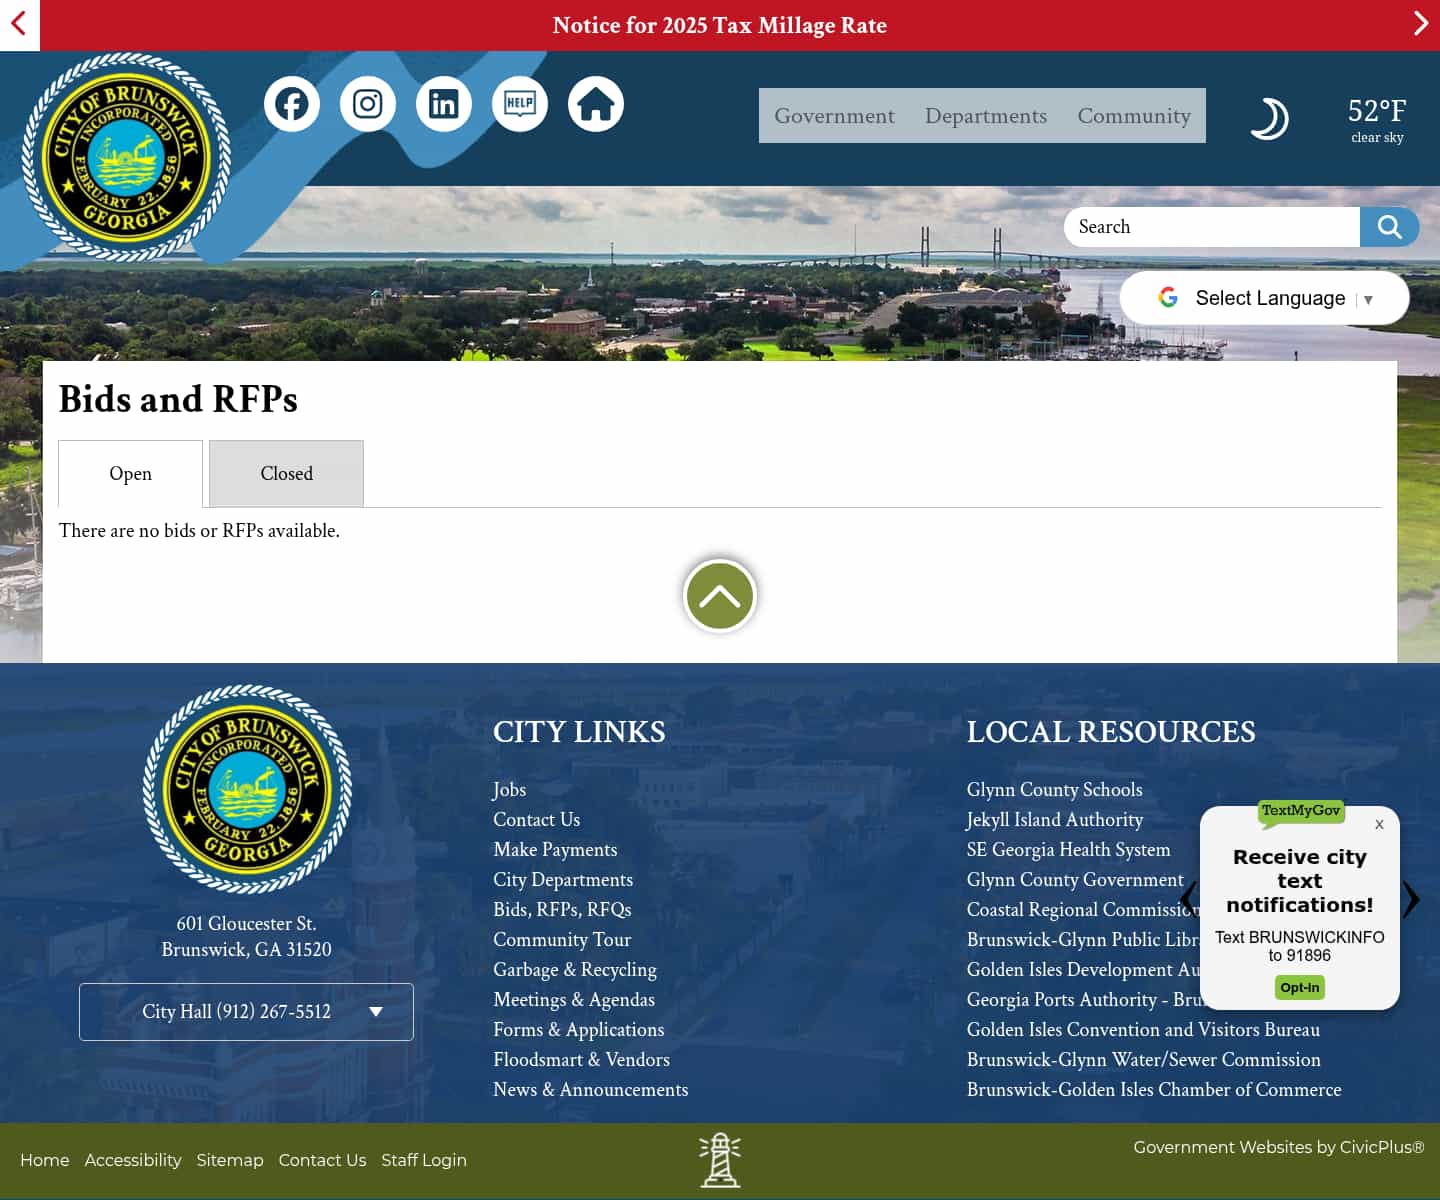Viewport: 1440px width, 1200px height.
Task: Open the city's LinkedIn page
Action: coord(444,103)
